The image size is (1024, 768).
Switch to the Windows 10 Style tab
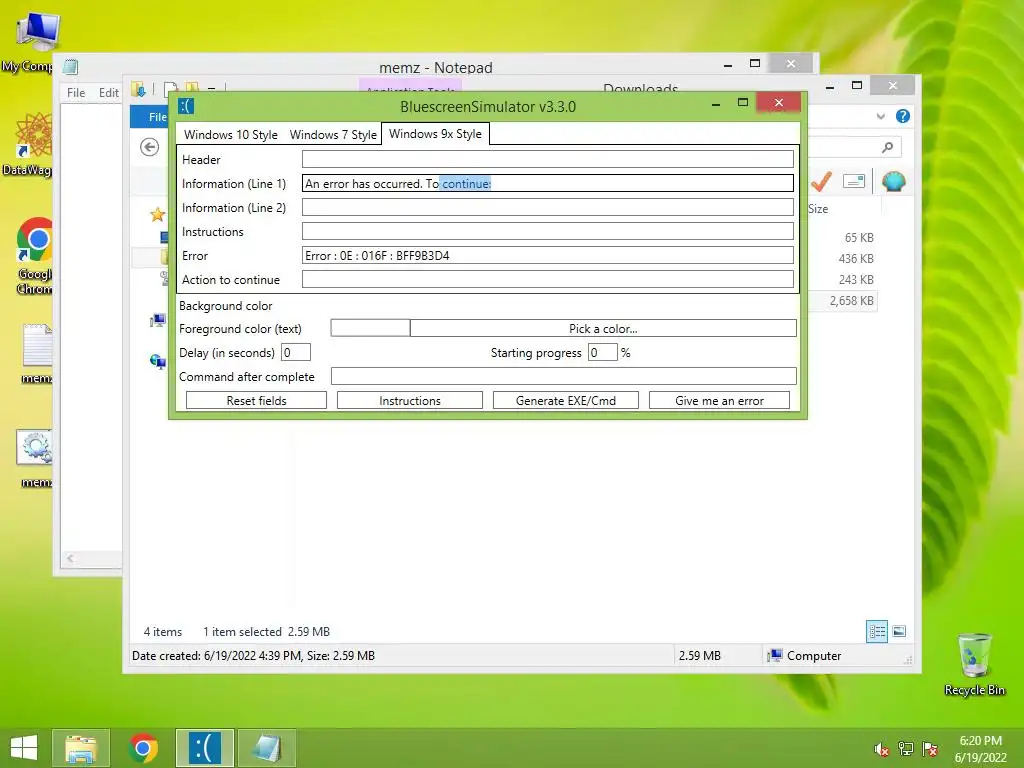click(x=231, y=135)
